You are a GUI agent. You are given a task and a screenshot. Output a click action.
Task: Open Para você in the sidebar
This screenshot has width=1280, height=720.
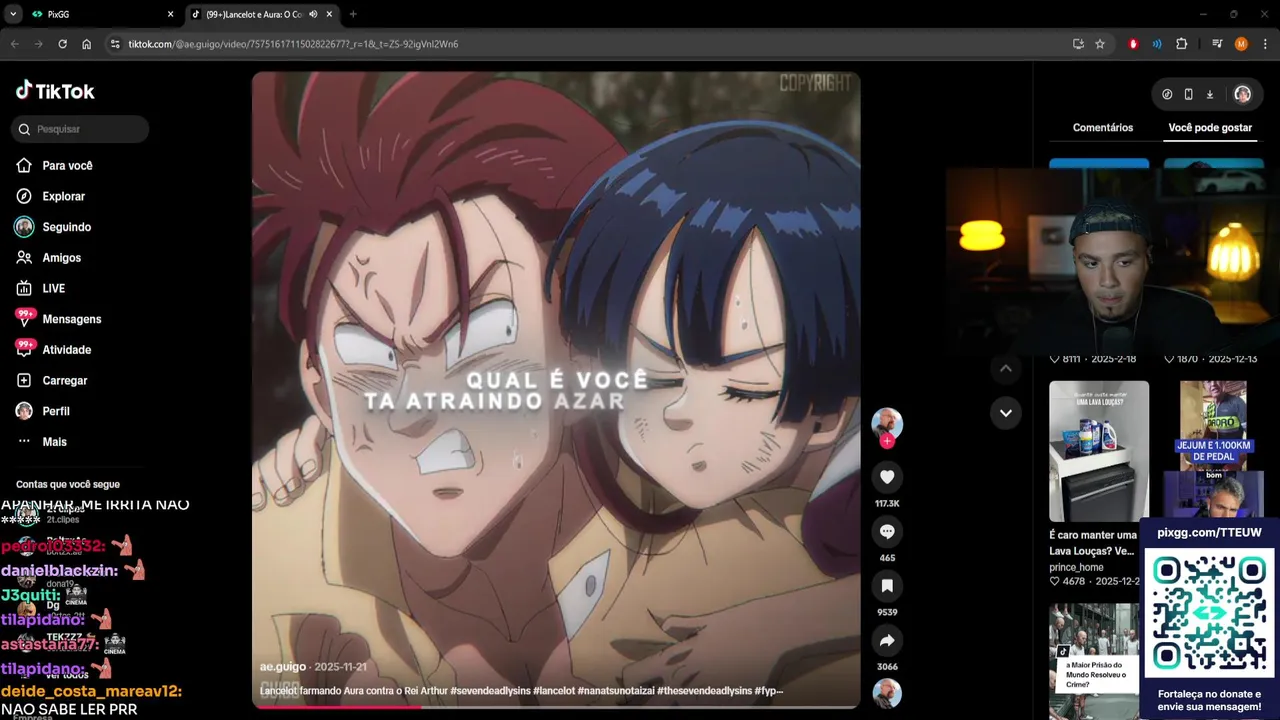coord(67,166)
